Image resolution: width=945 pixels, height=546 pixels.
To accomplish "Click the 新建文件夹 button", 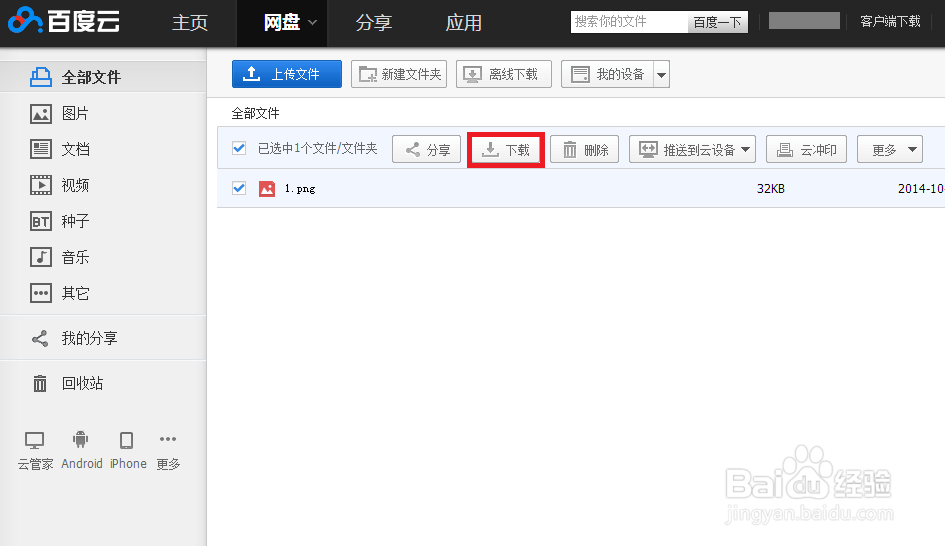I will (x=399, y=74).
